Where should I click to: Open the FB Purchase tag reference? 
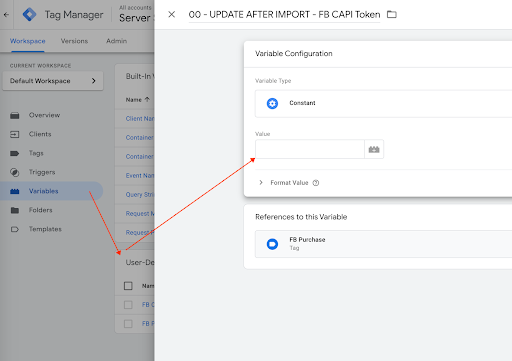click(x=383, y=244)
